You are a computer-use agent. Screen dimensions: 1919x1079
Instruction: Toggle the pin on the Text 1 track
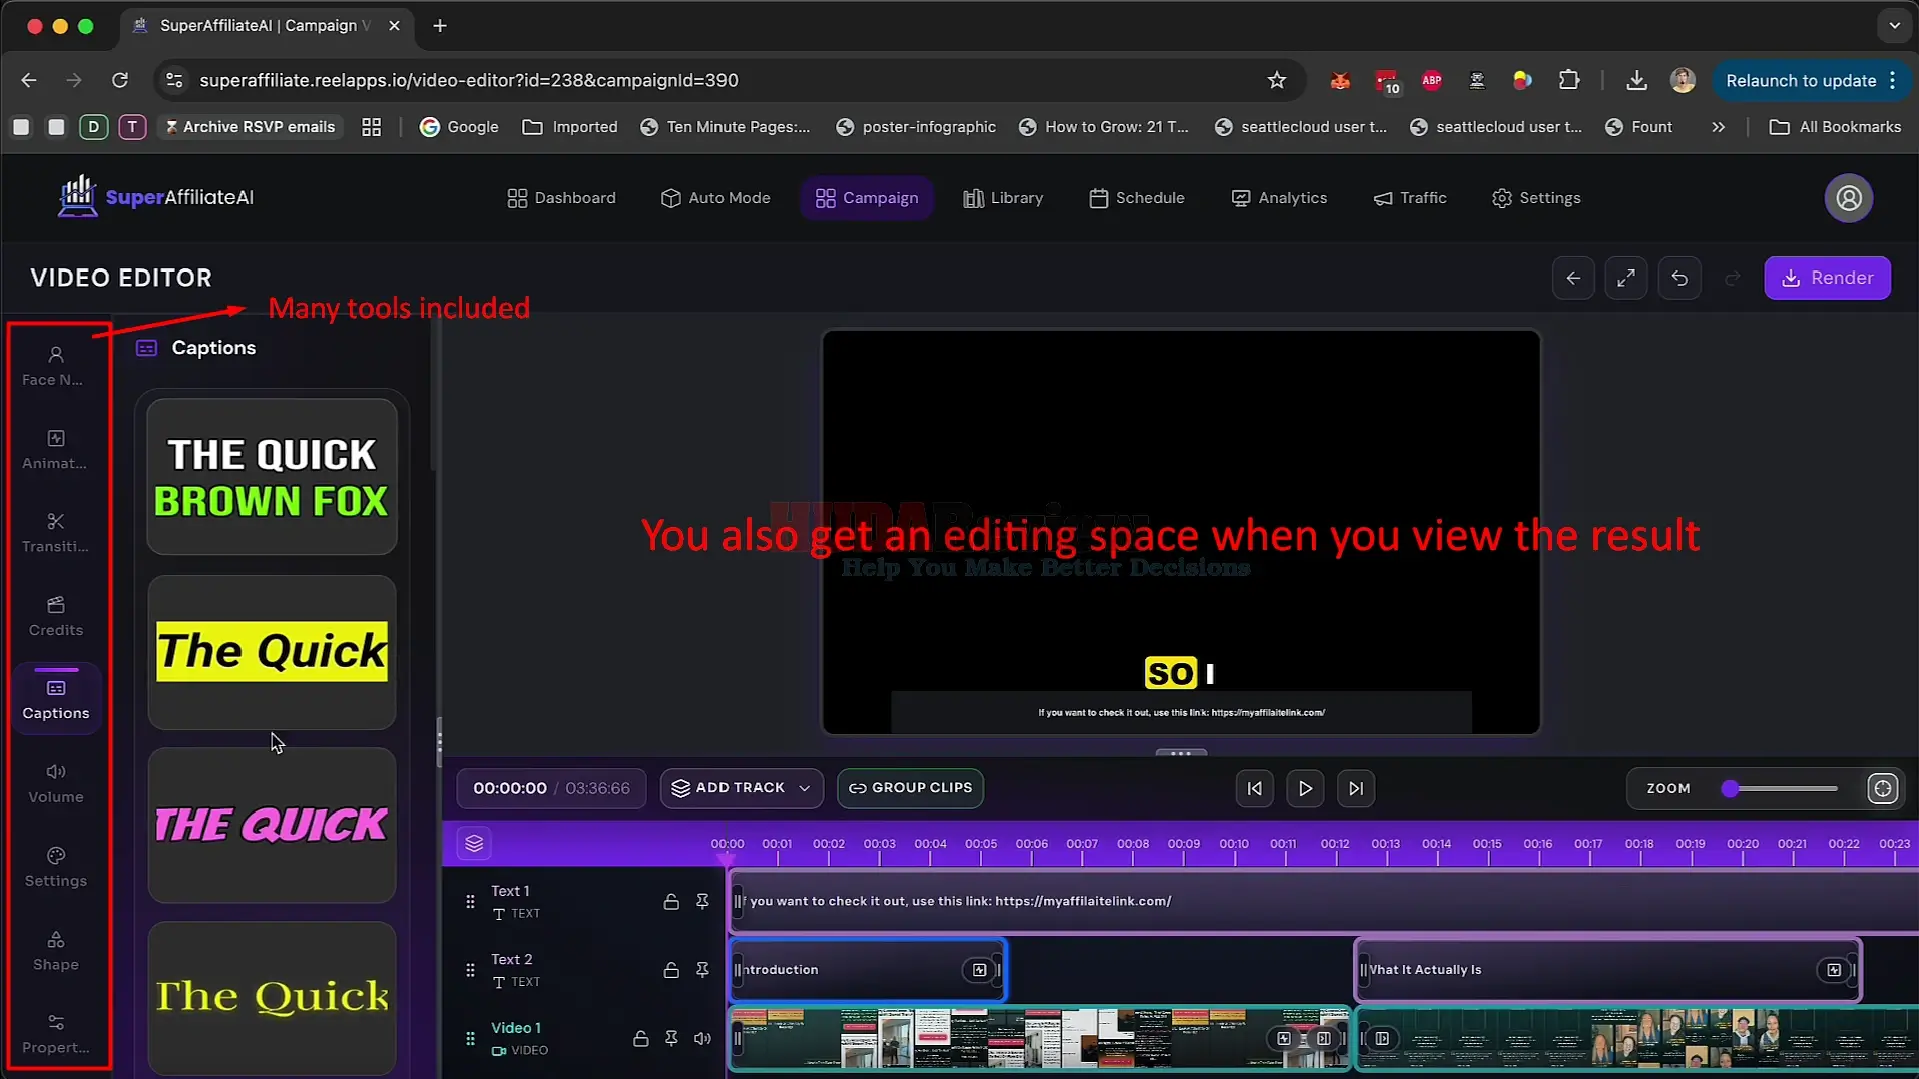pos(702,901)
